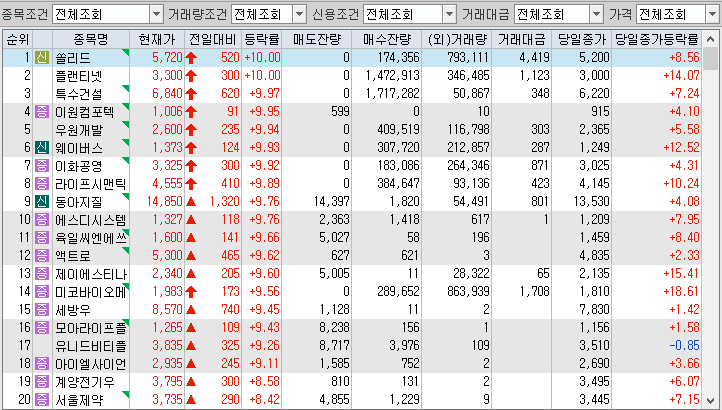Click 매수잔량 value 1,717,282
Image resolution: width=722 pixels, height=410 pixels.
393,94
